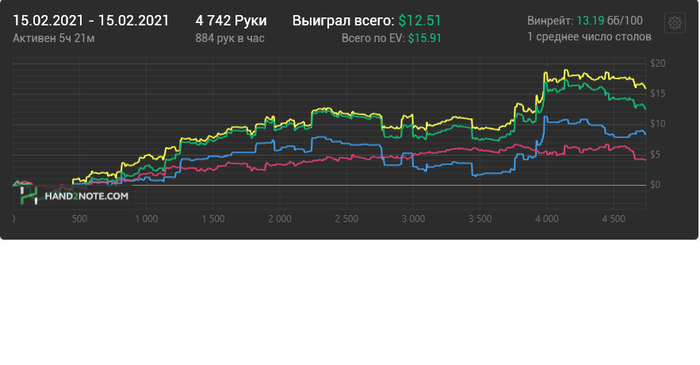Viewport: 700px width, 365px height.
Task: Click the 3 500 x-axis label
Action: coord(480,219)
